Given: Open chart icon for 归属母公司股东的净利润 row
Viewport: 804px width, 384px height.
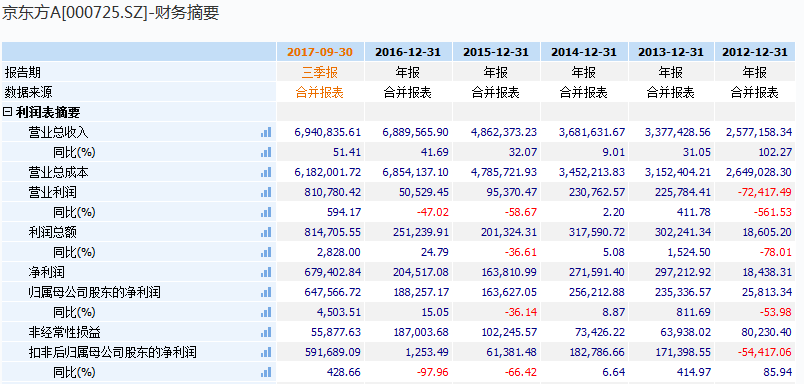Looking at the screenshot, I should (266, 292).
